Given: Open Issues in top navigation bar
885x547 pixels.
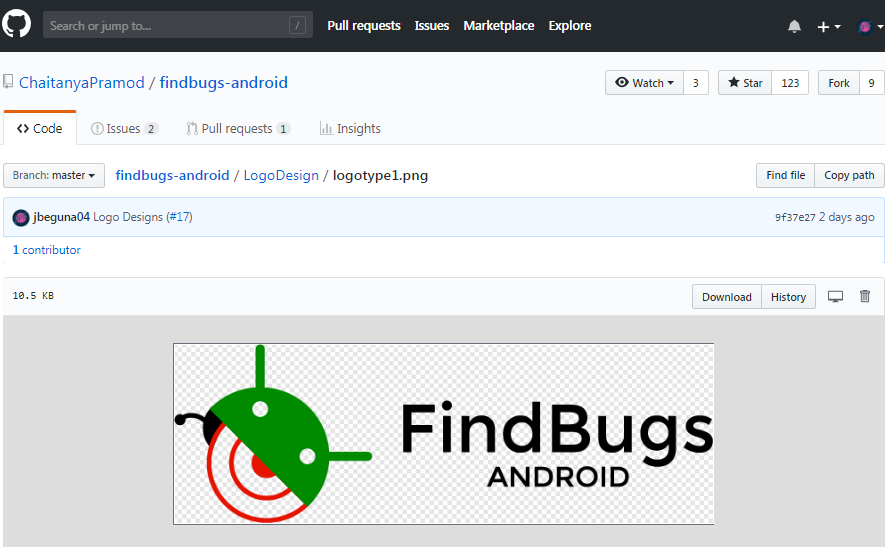Looking at the screenshot, I should (x=432, y=25).
